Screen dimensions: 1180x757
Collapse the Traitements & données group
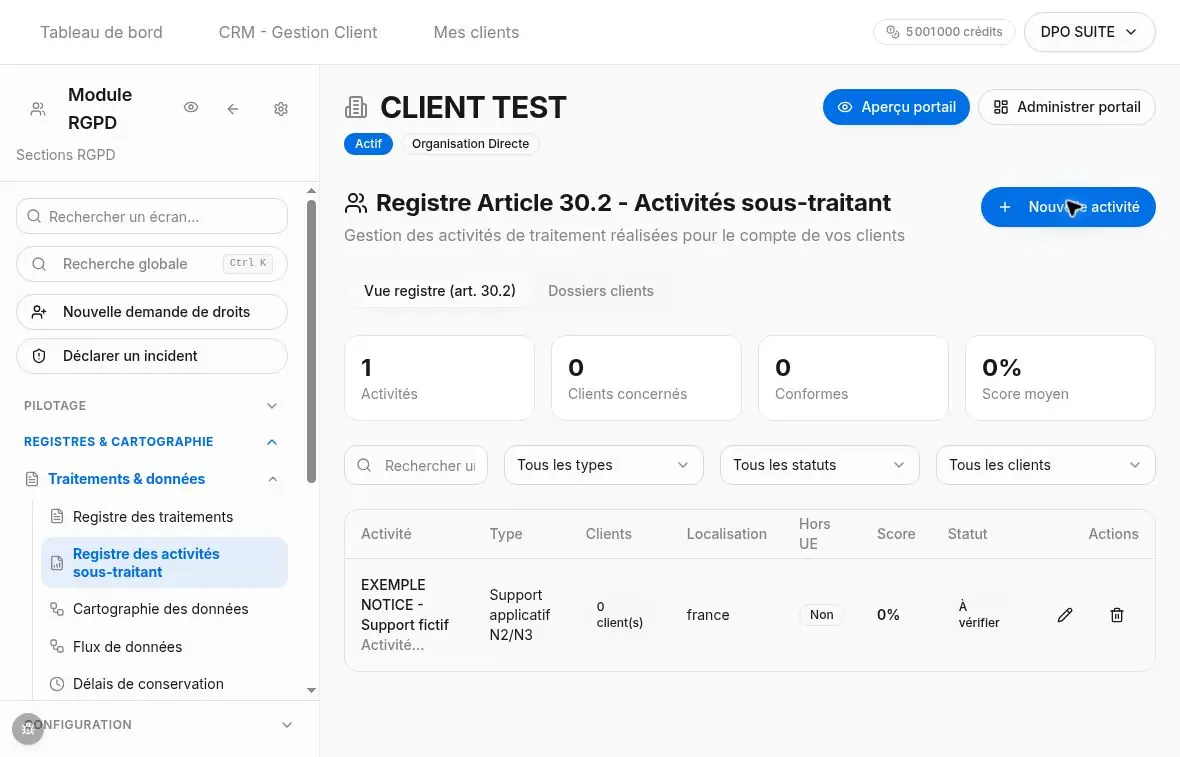tap(273, 479)
